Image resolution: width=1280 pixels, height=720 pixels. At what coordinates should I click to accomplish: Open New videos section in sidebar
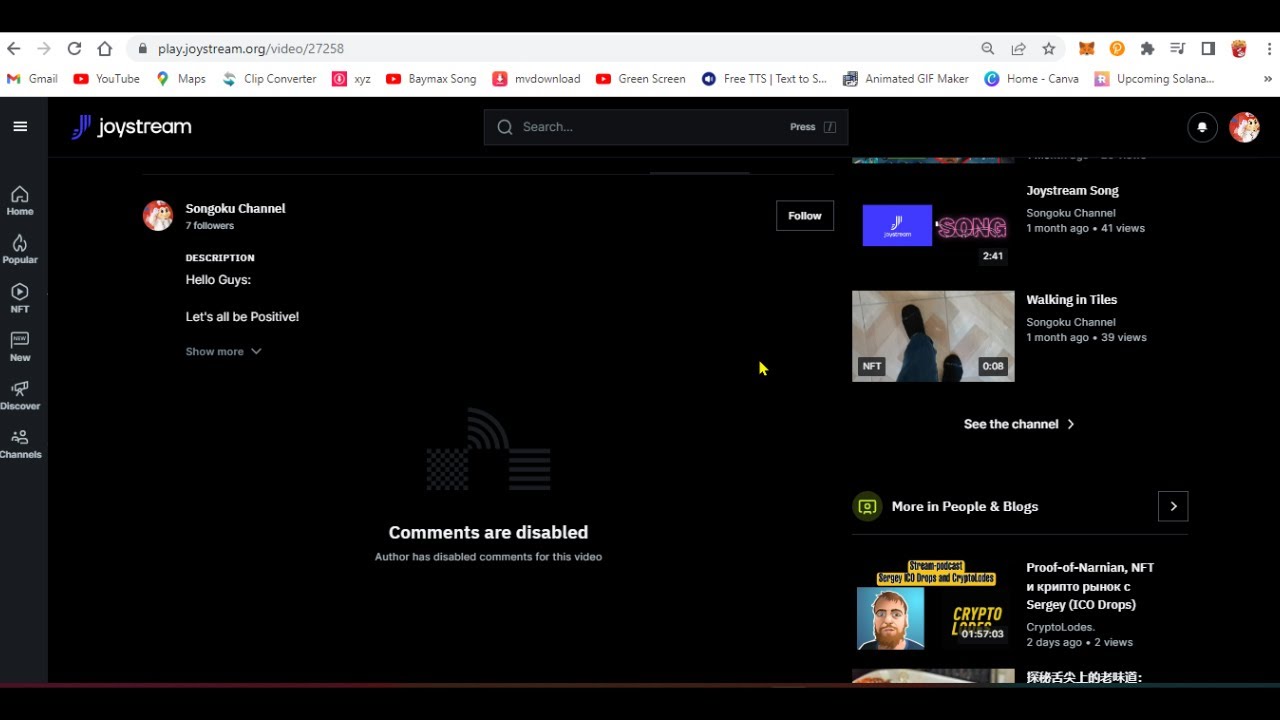tap(20, 347)
